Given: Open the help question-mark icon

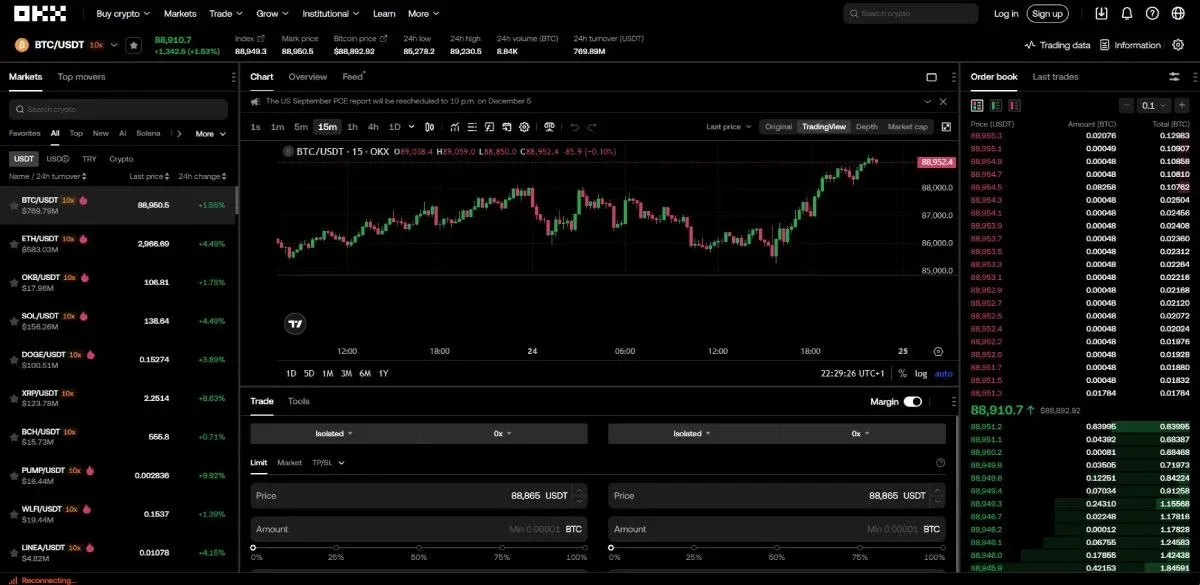Looking at the screenshot, I should [x=1152, y=14].
